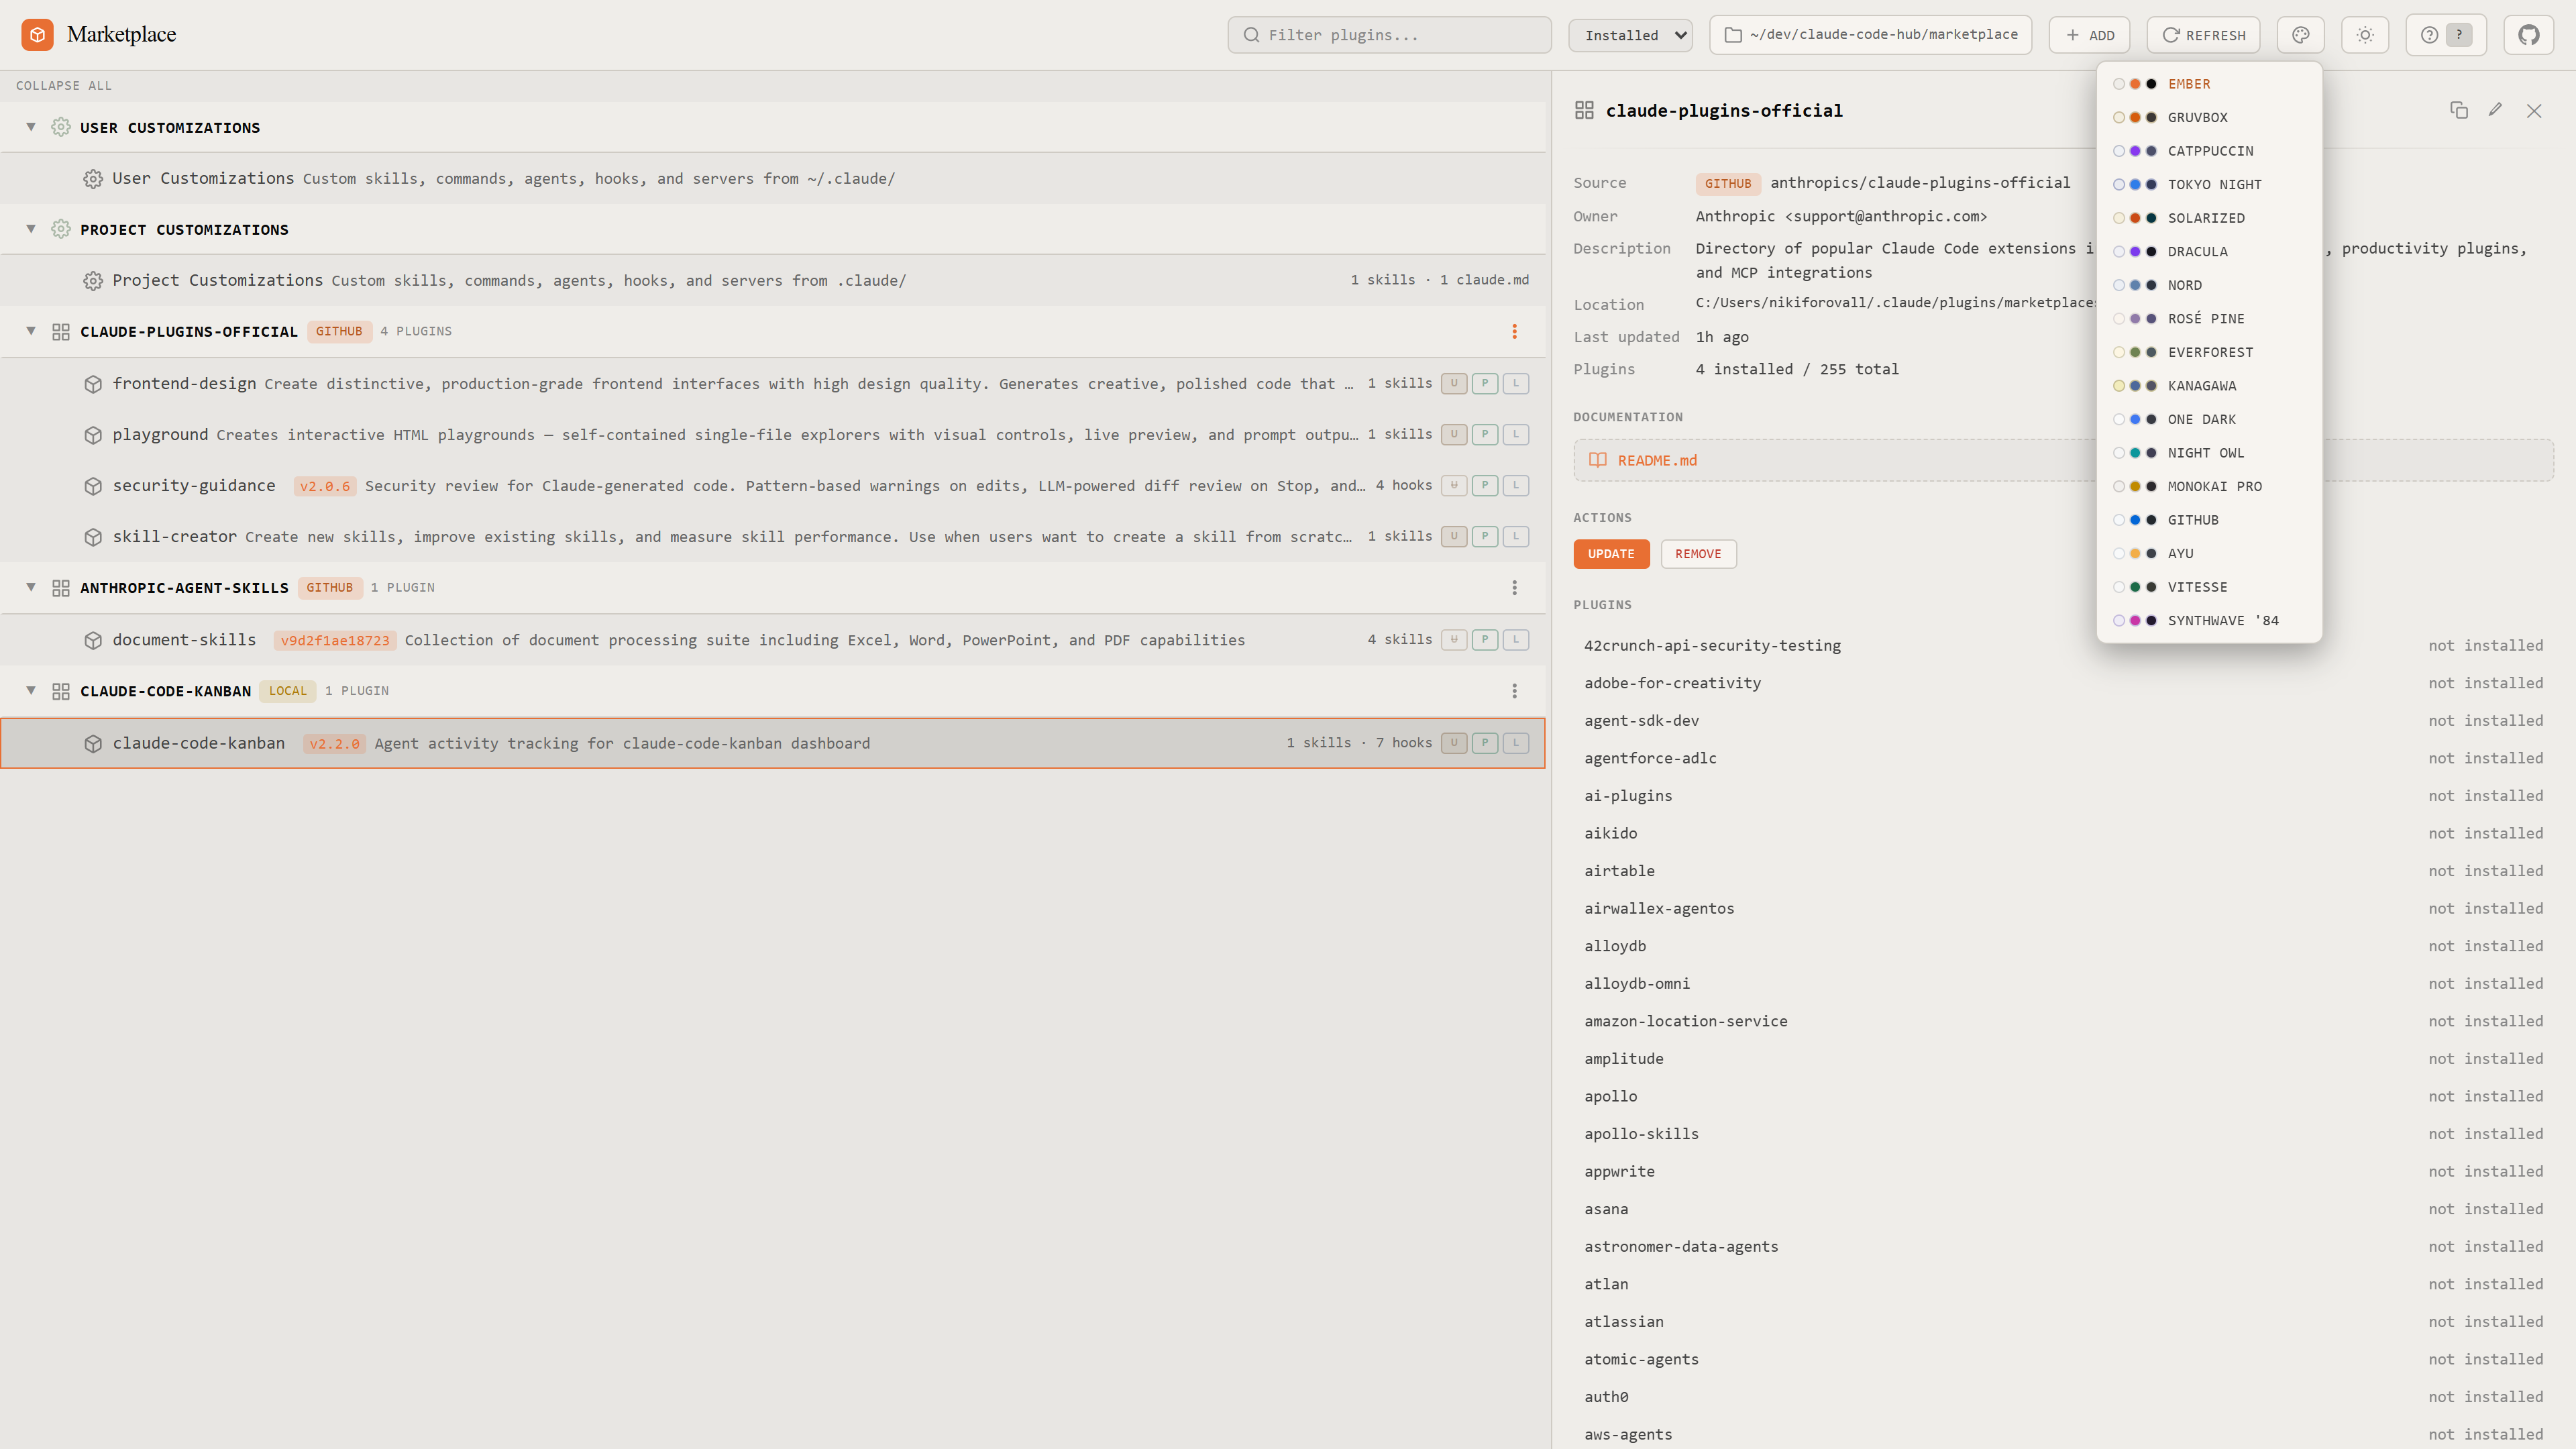Collapse the claude-code-kanban group
Viewport: 2576px width, 1449px height.
31,690
